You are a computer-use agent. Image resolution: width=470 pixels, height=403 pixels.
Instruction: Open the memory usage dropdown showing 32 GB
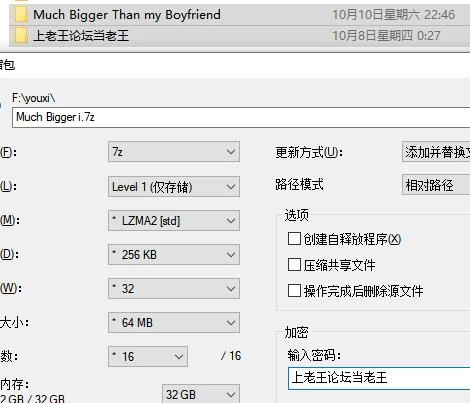click(x=201, y=394)
